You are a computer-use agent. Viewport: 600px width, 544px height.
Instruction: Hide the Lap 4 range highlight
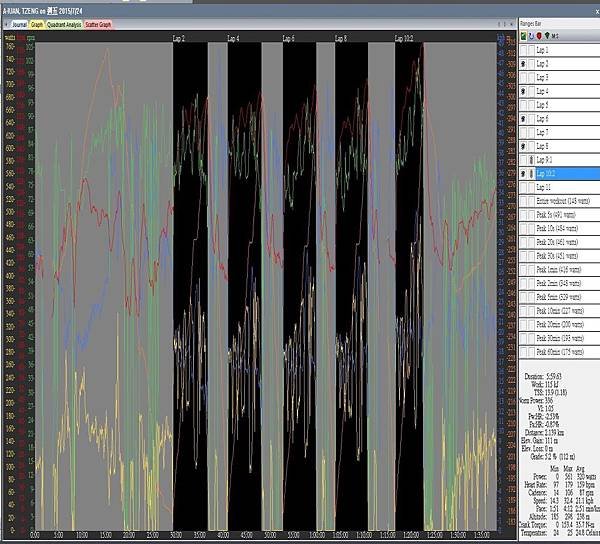point(523,91)
